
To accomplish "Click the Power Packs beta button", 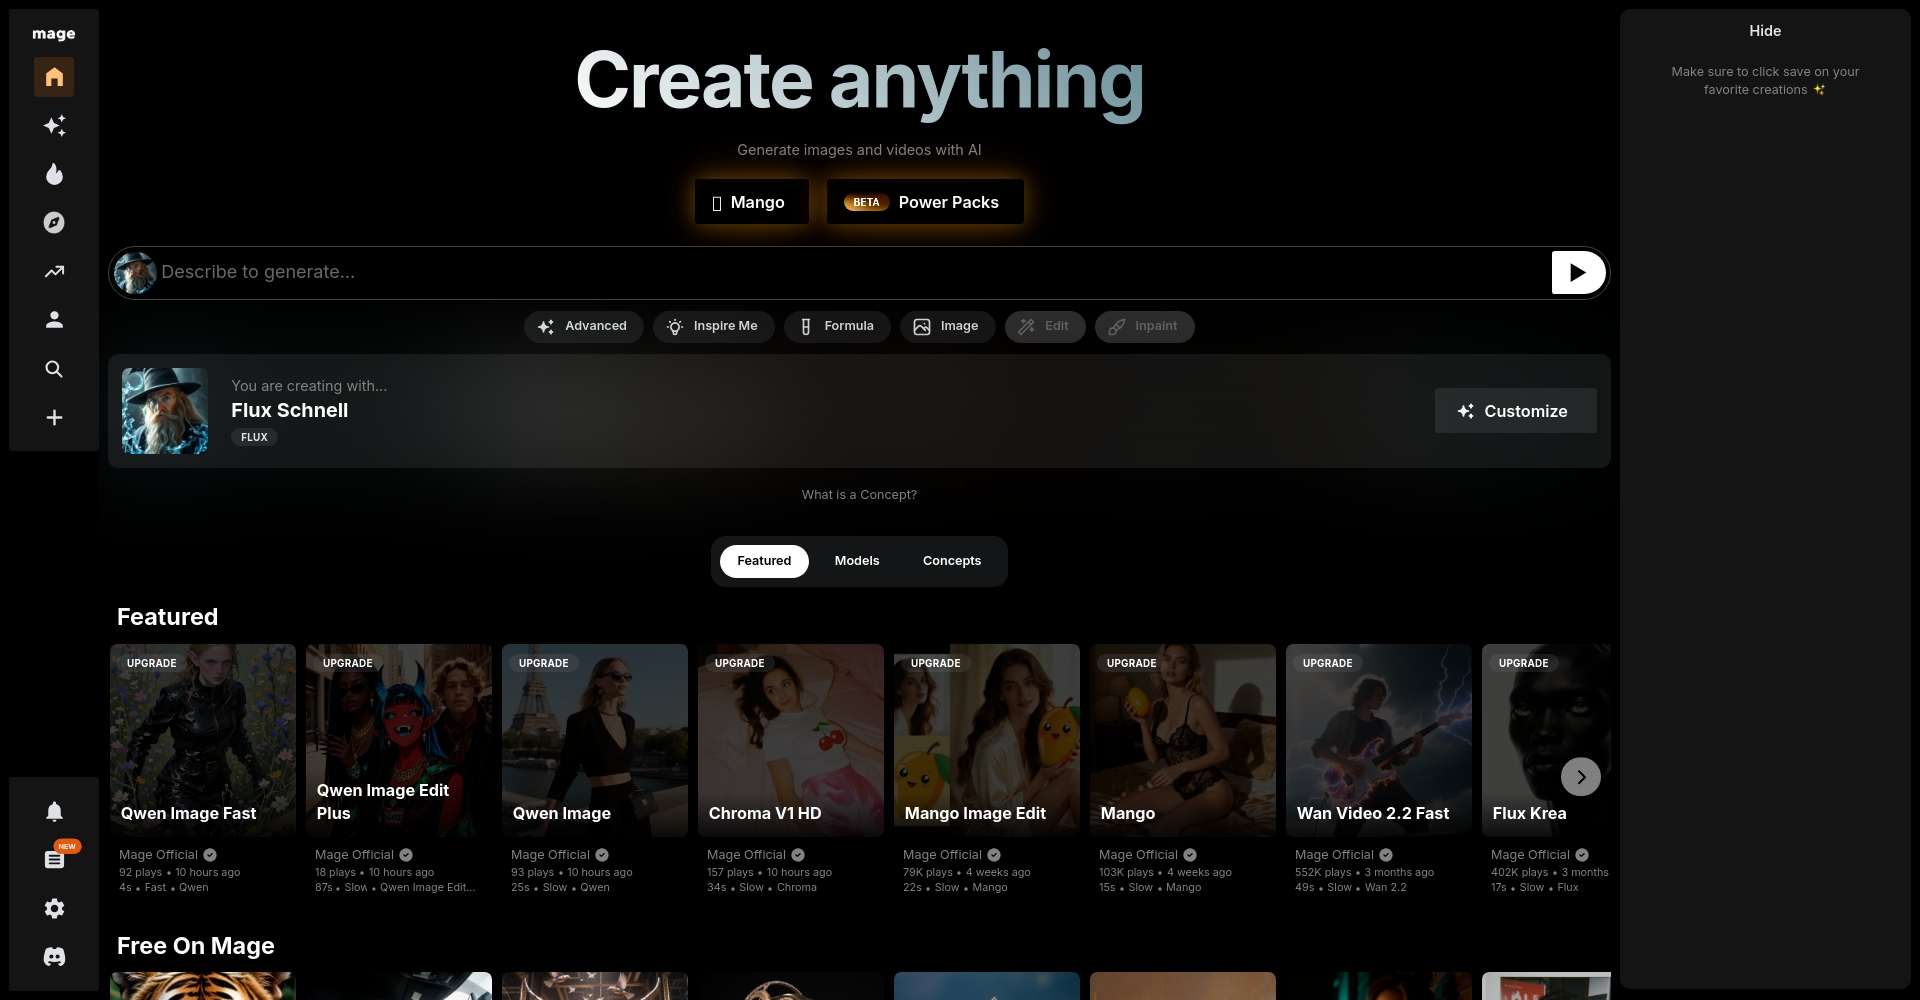I will (924, 202).
